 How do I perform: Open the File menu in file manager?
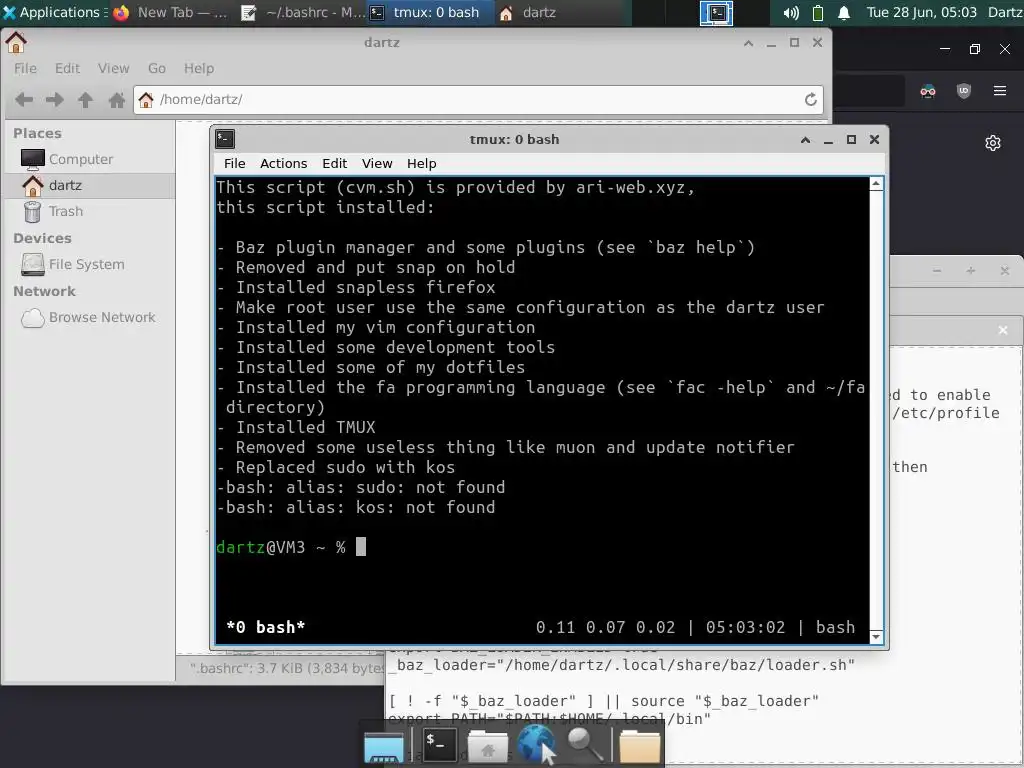(x=25, y=68)
